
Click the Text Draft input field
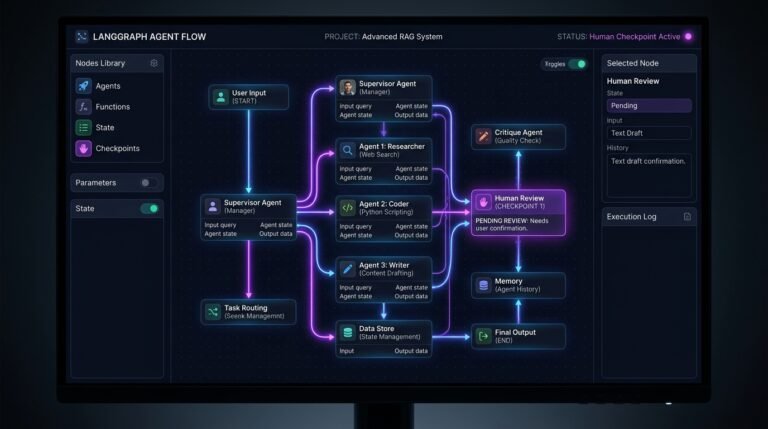coord(649,133)
